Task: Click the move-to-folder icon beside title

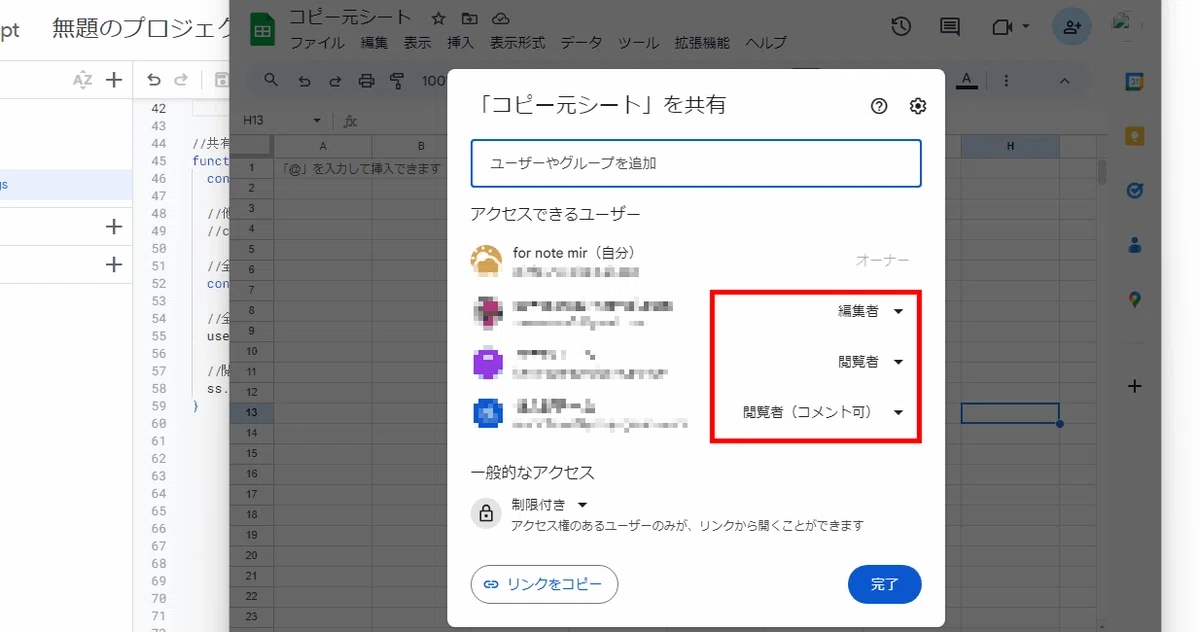Action: click(470, 18)
